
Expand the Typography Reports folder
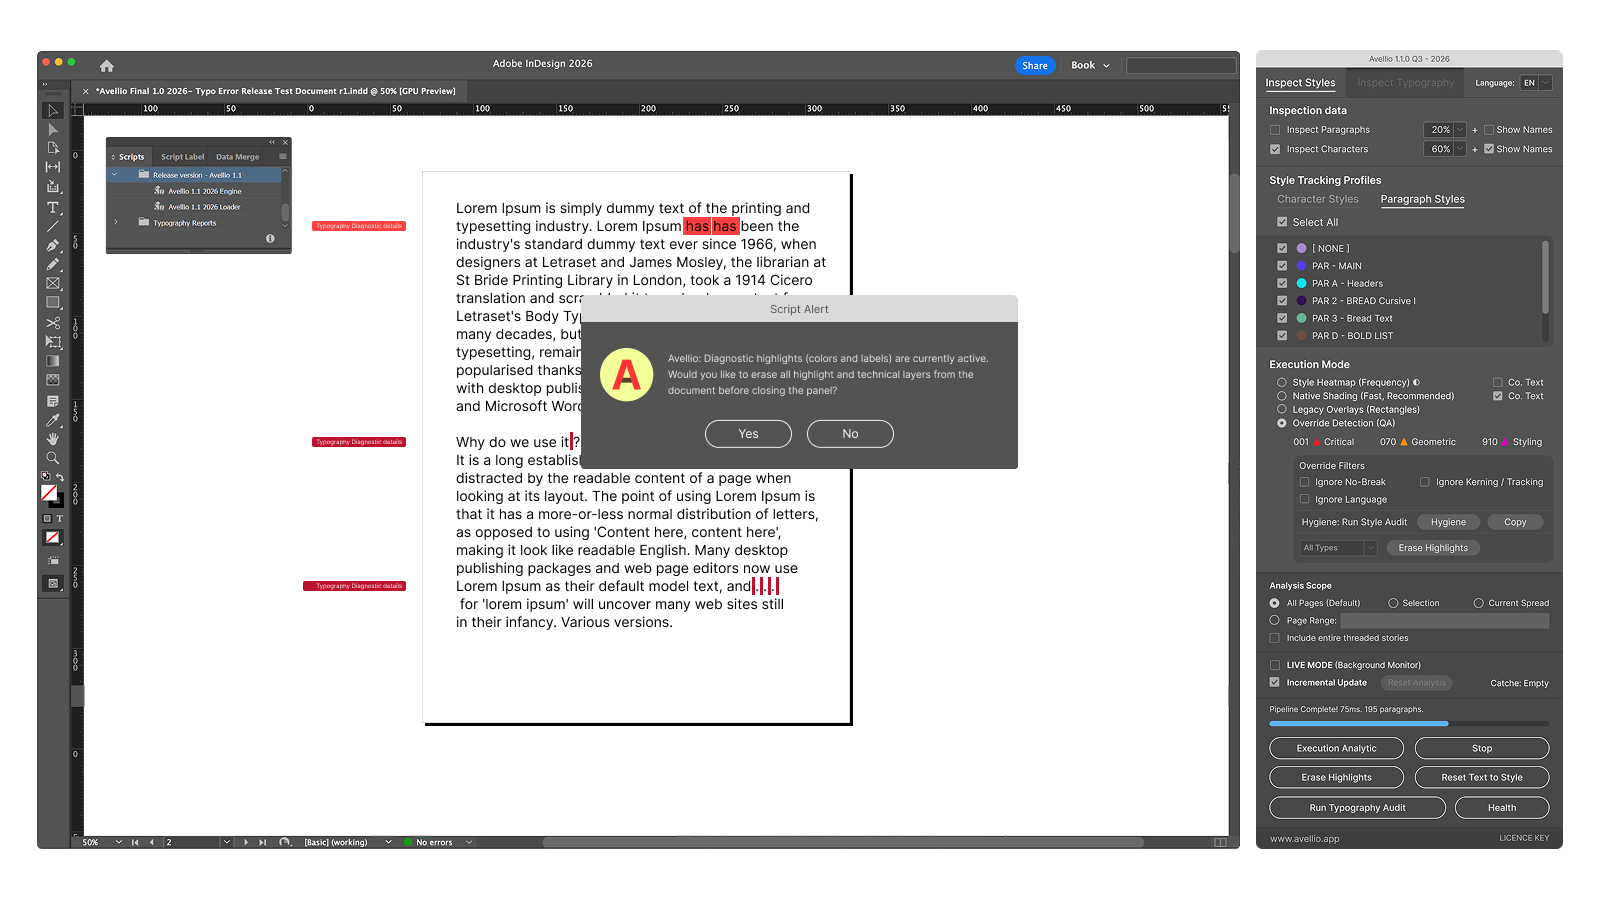tap(115, 223)
